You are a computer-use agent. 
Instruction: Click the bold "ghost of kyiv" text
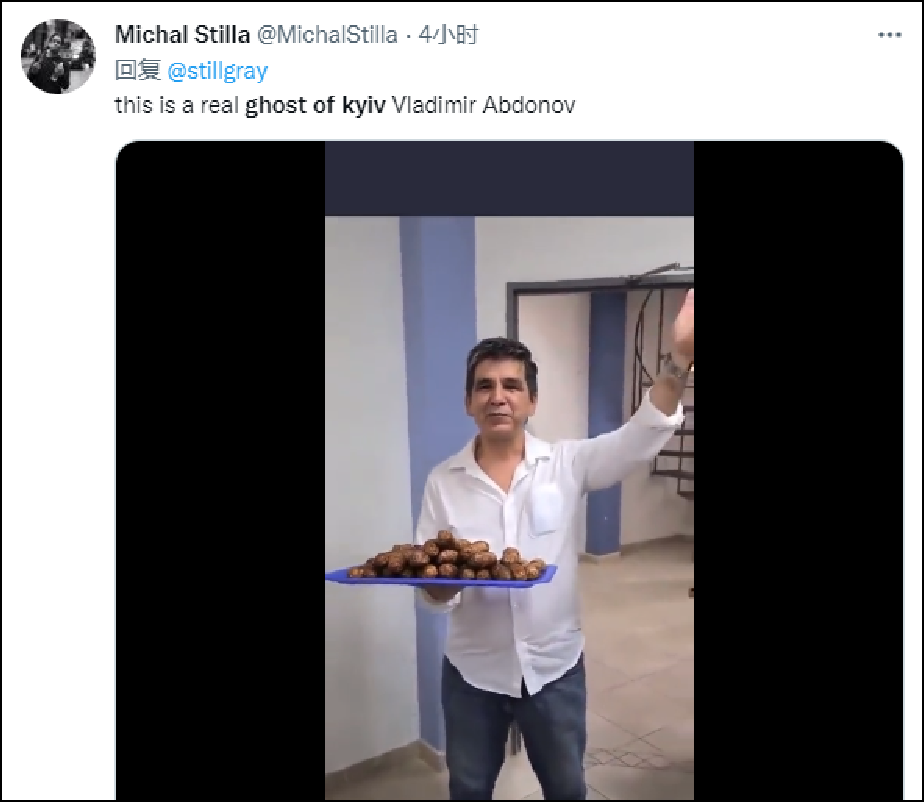point(308,105)
